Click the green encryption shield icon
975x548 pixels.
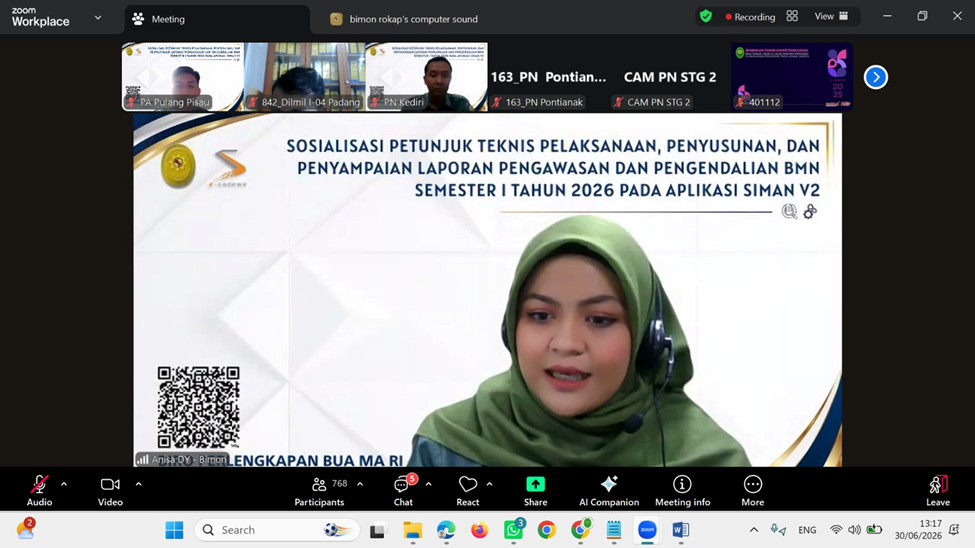706,16
